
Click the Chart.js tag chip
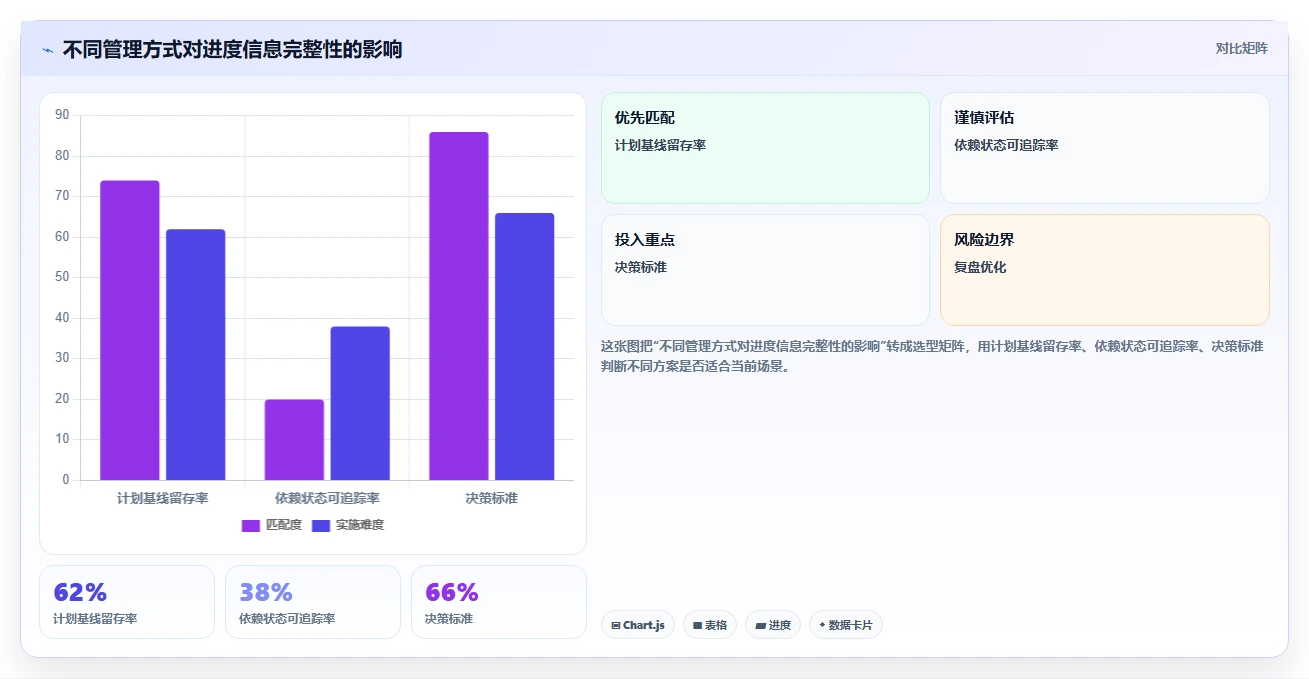[638, 625]
